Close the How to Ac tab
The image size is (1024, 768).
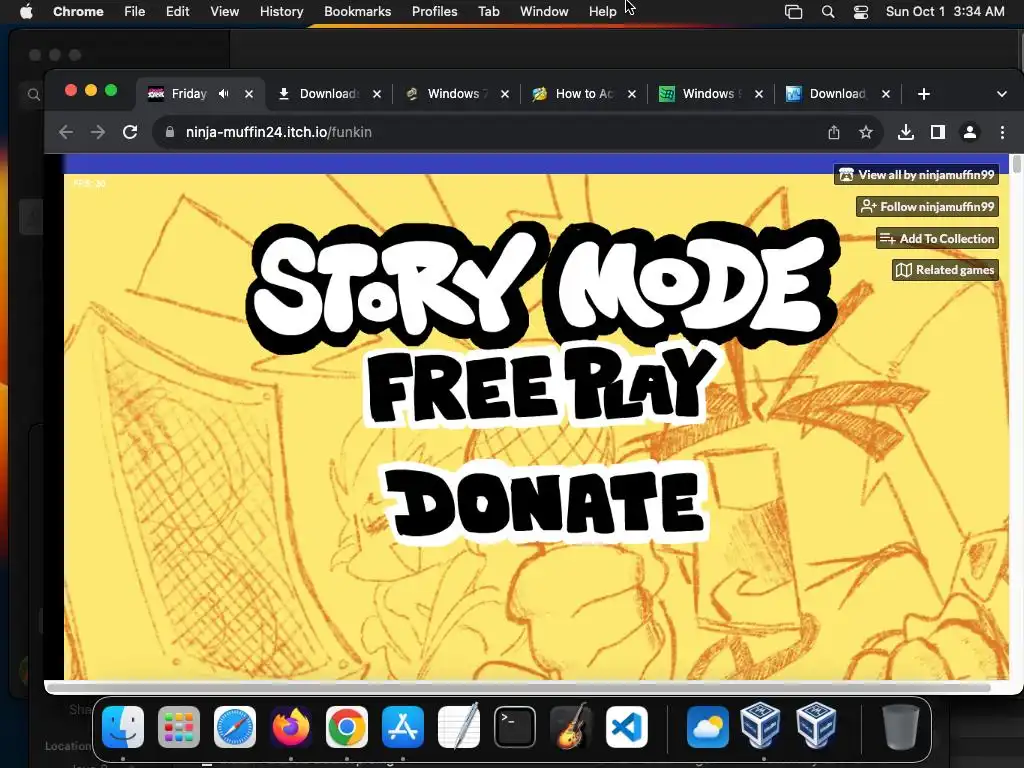pyautogui.click(x=632, y=94)
